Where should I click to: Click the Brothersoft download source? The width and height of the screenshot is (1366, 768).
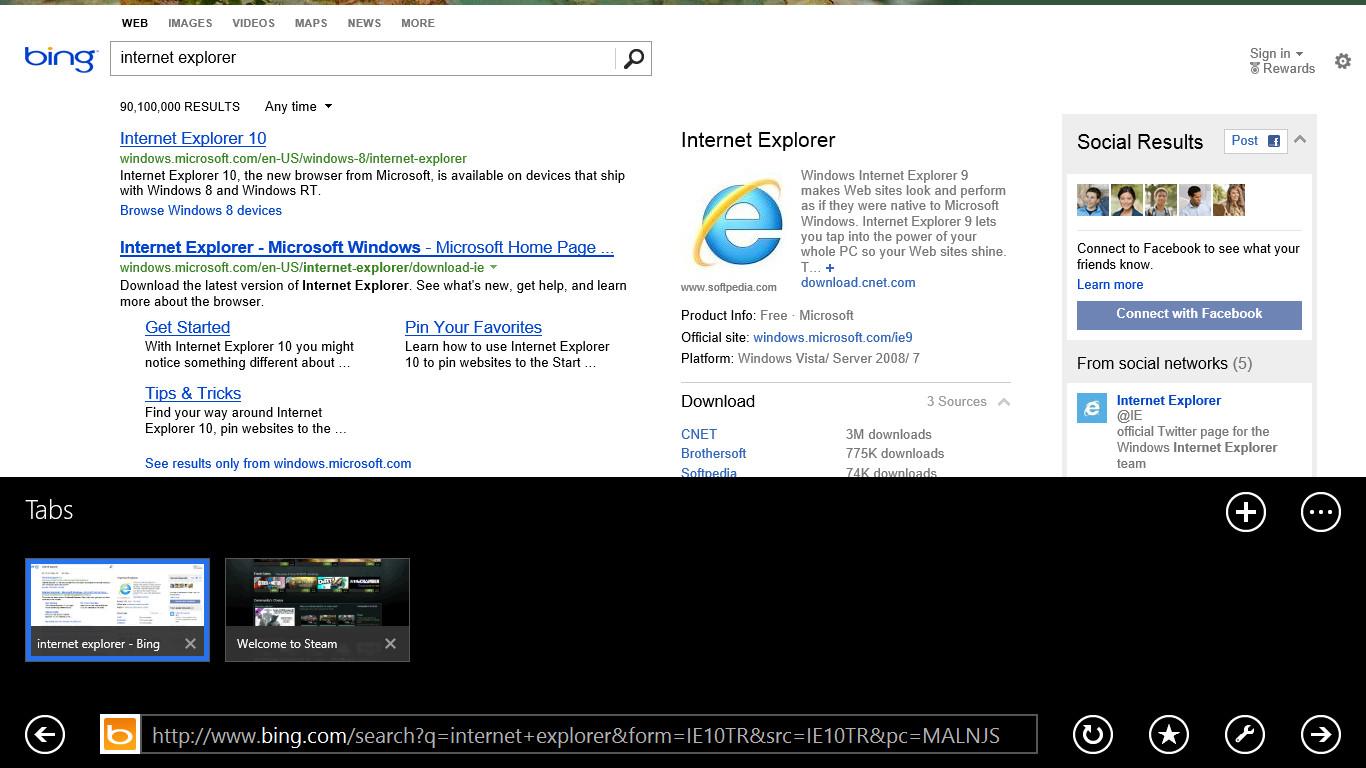pyautogui.click(x=714, y=454)
